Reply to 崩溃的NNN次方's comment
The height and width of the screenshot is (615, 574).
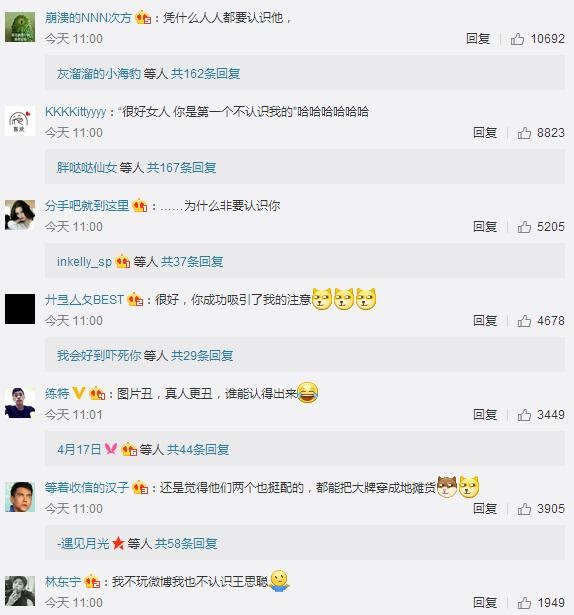point(478,39)
